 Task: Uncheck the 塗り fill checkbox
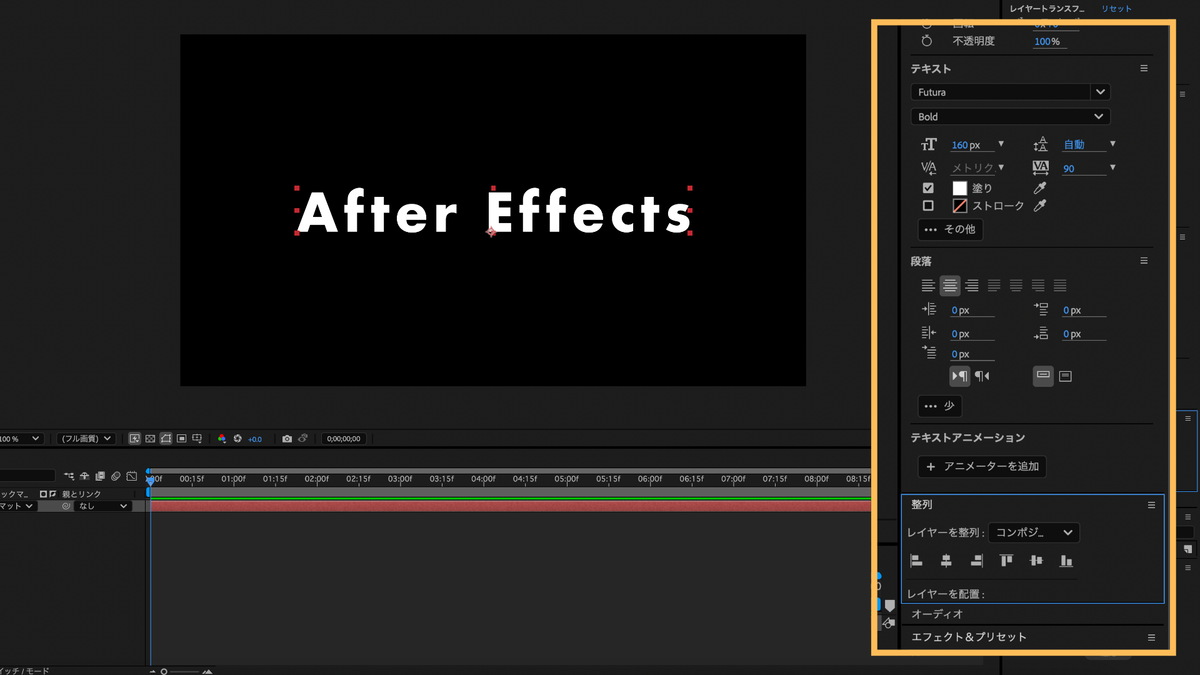(928, 188)
